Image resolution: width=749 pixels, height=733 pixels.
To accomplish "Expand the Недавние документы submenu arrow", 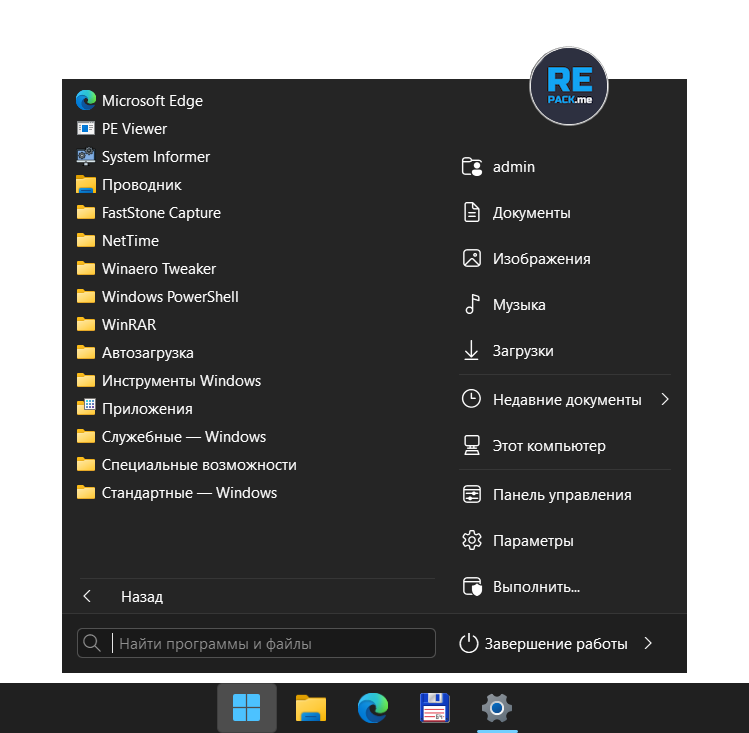I will (665, 400).
